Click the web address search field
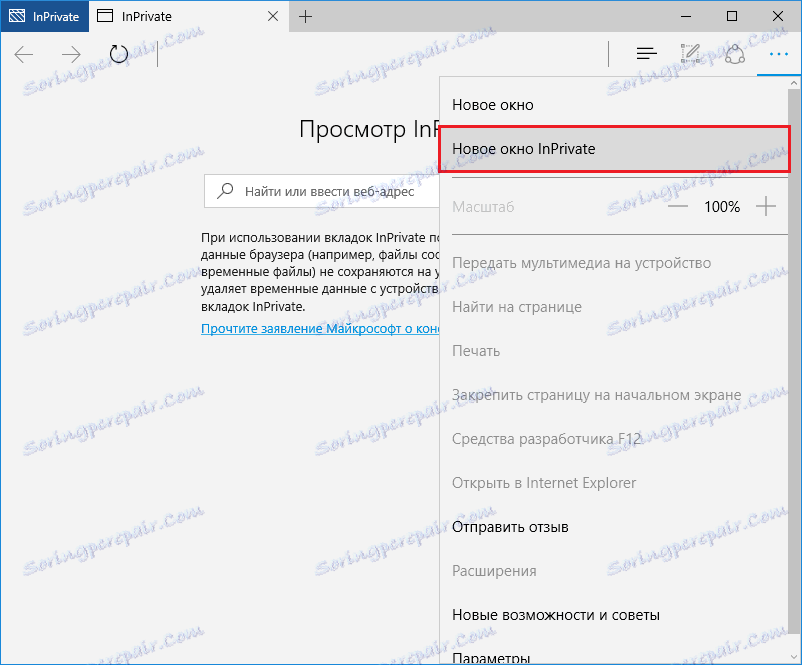 point(330,191)
